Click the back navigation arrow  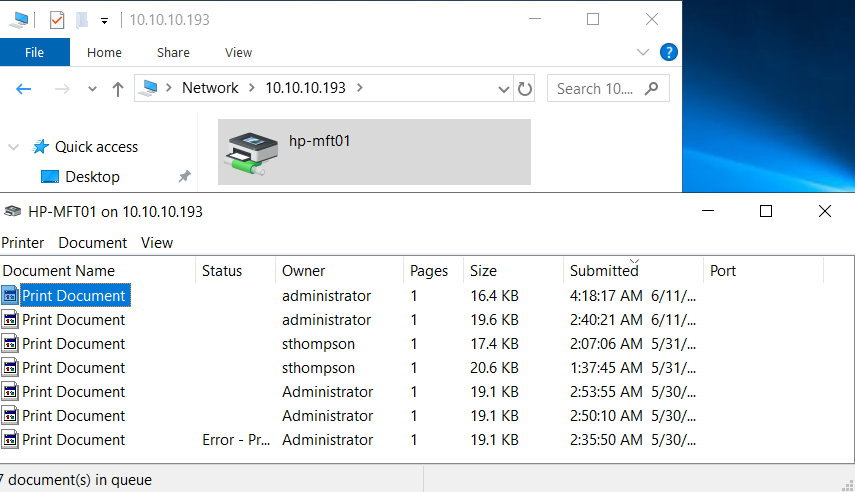point(23,89)
